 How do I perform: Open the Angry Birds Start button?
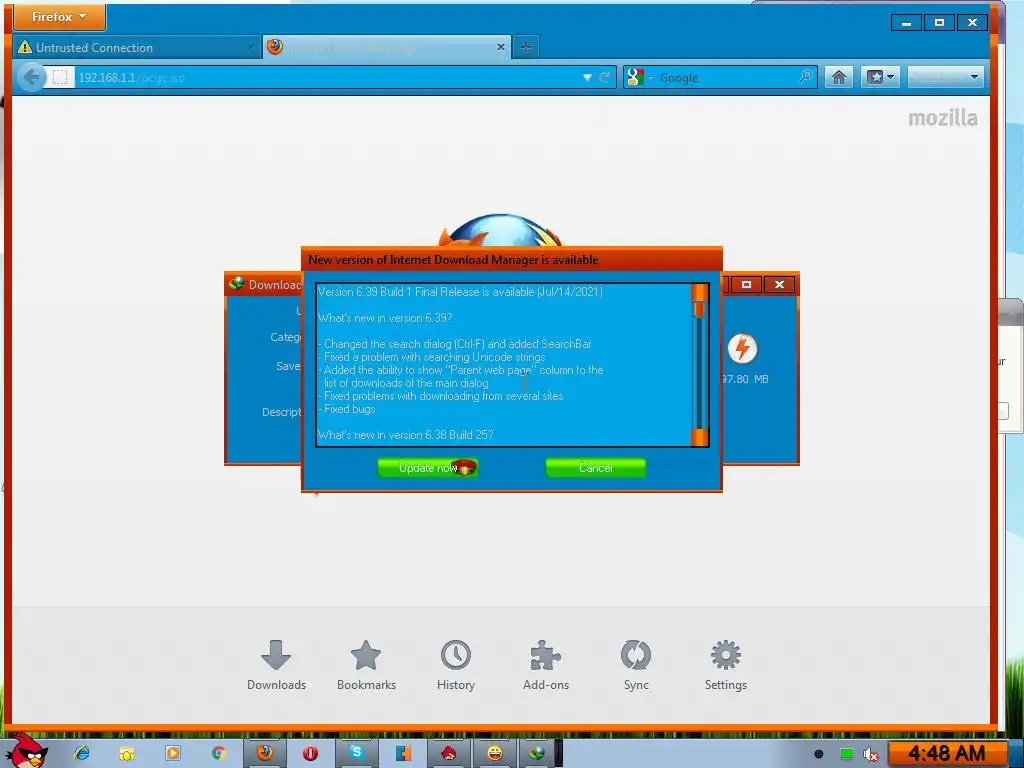(x=26, y=751)
